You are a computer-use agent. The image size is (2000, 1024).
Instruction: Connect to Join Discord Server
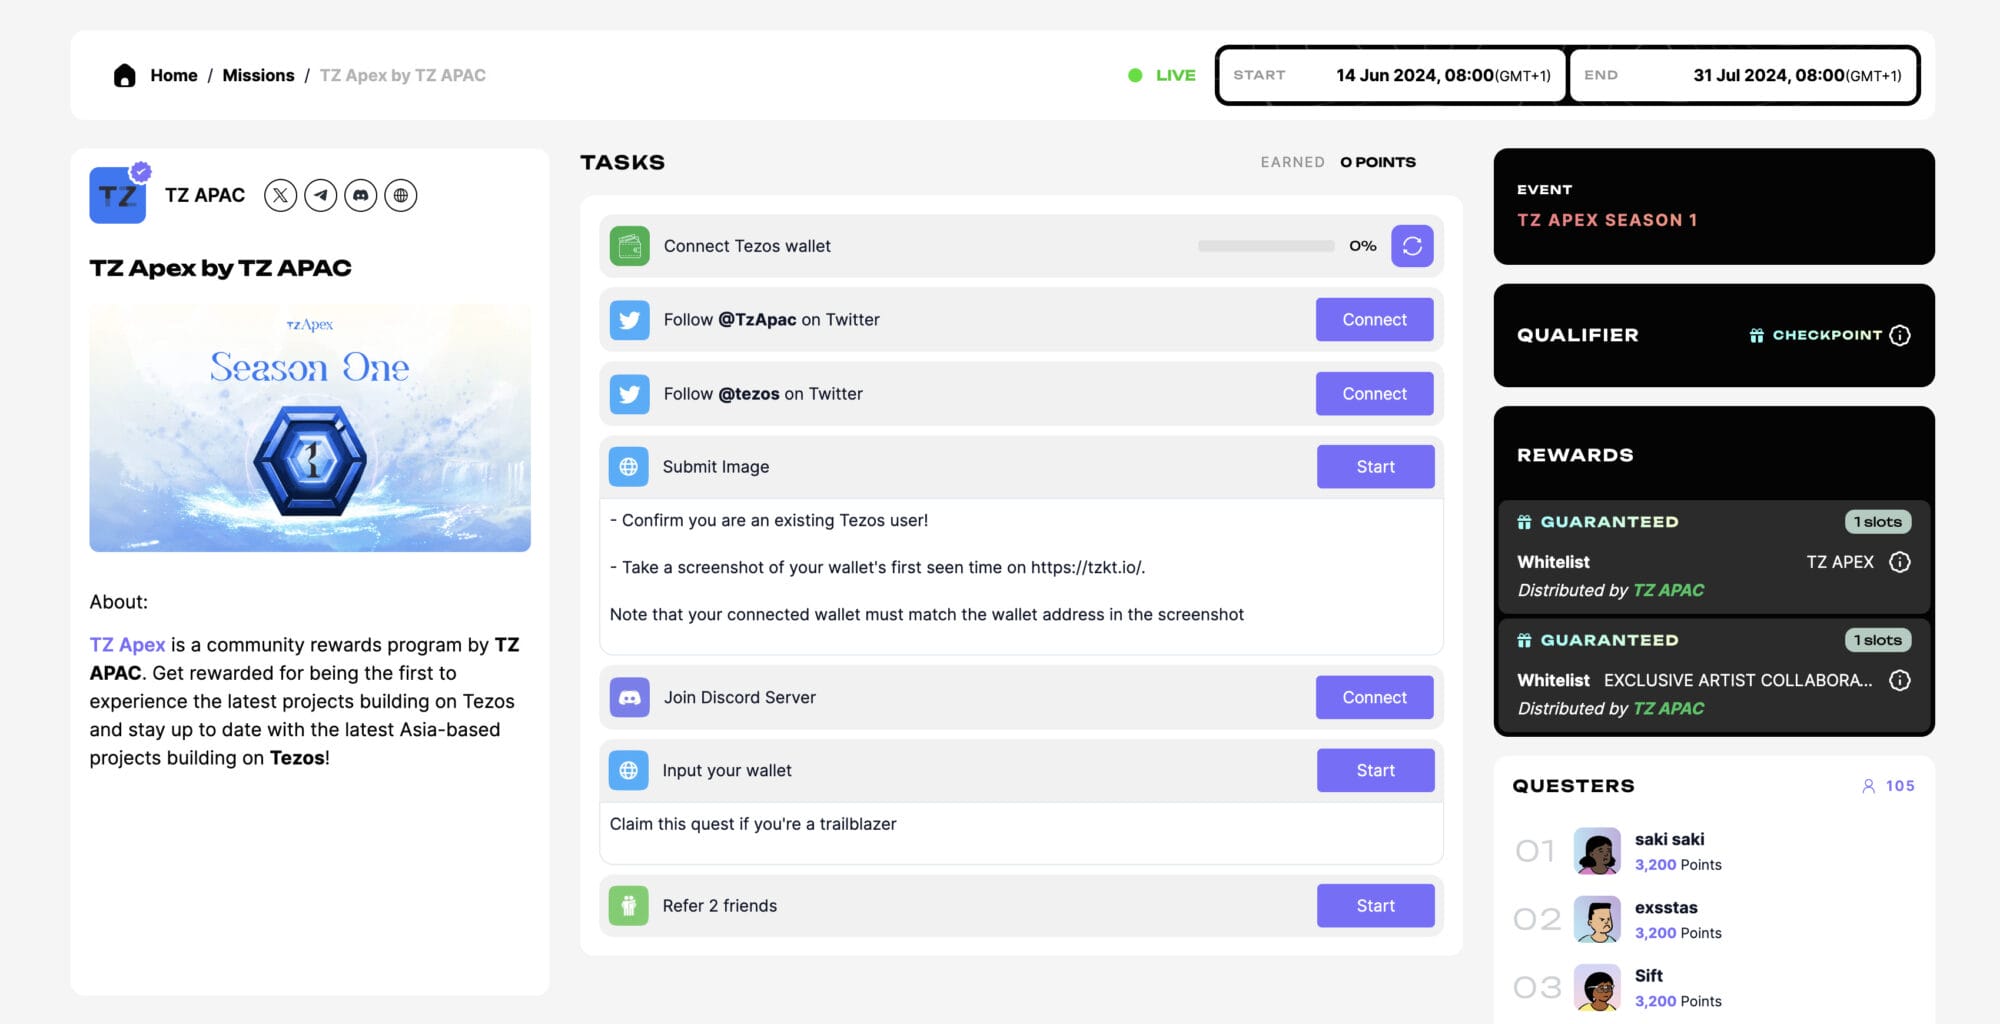[1373, 697]
